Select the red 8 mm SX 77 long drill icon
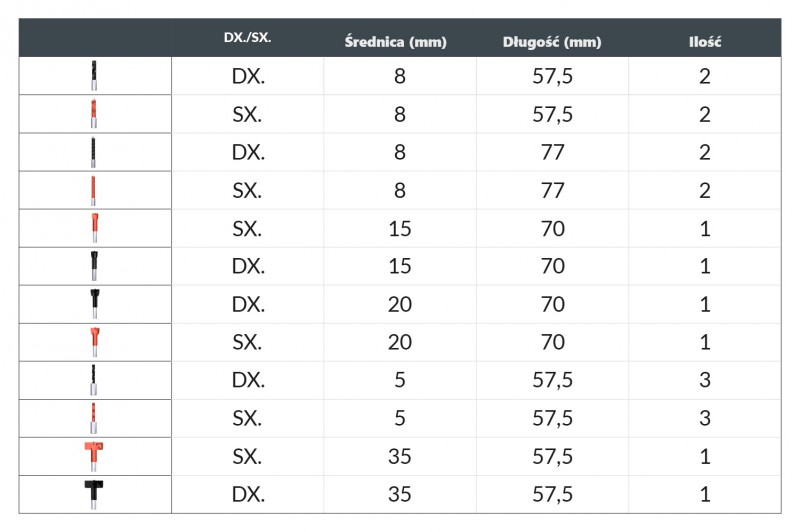 coord(93,190)
